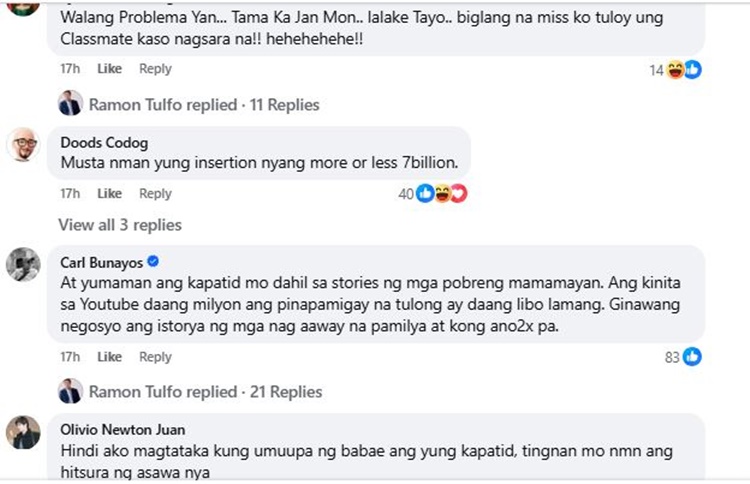This screenshot has width=750, height=484.
Task: Click Ramon Tulfo's avatar beside 11 Replies
Action: (x=70, y=104)
